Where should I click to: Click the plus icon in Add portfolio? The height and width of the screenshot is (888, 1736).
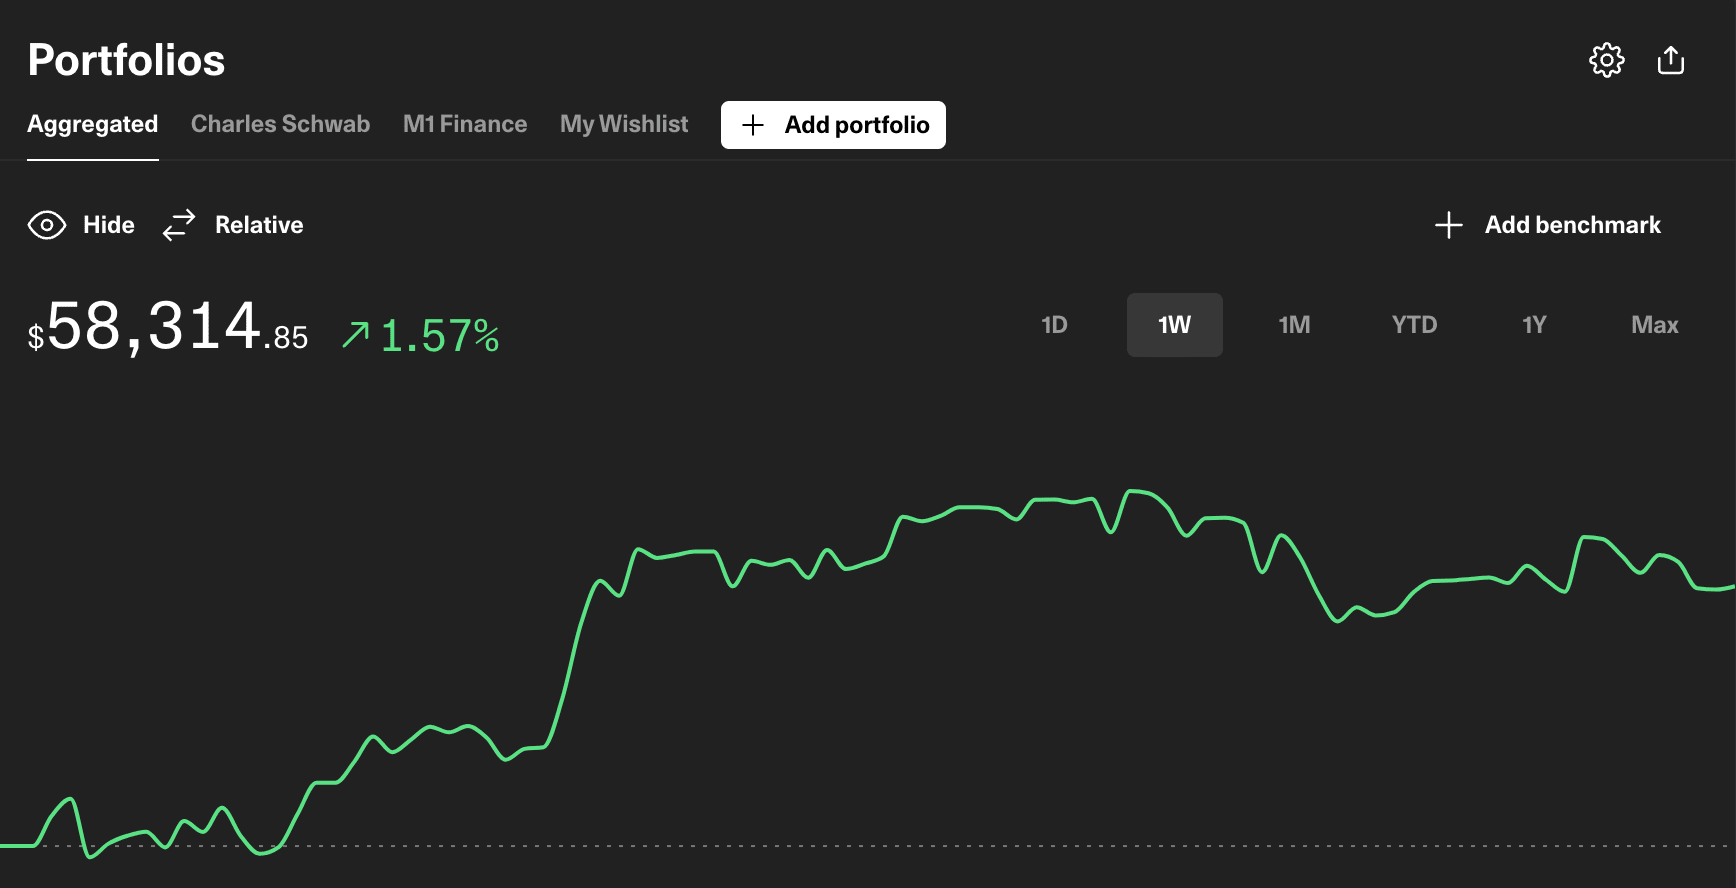[753, 125]
